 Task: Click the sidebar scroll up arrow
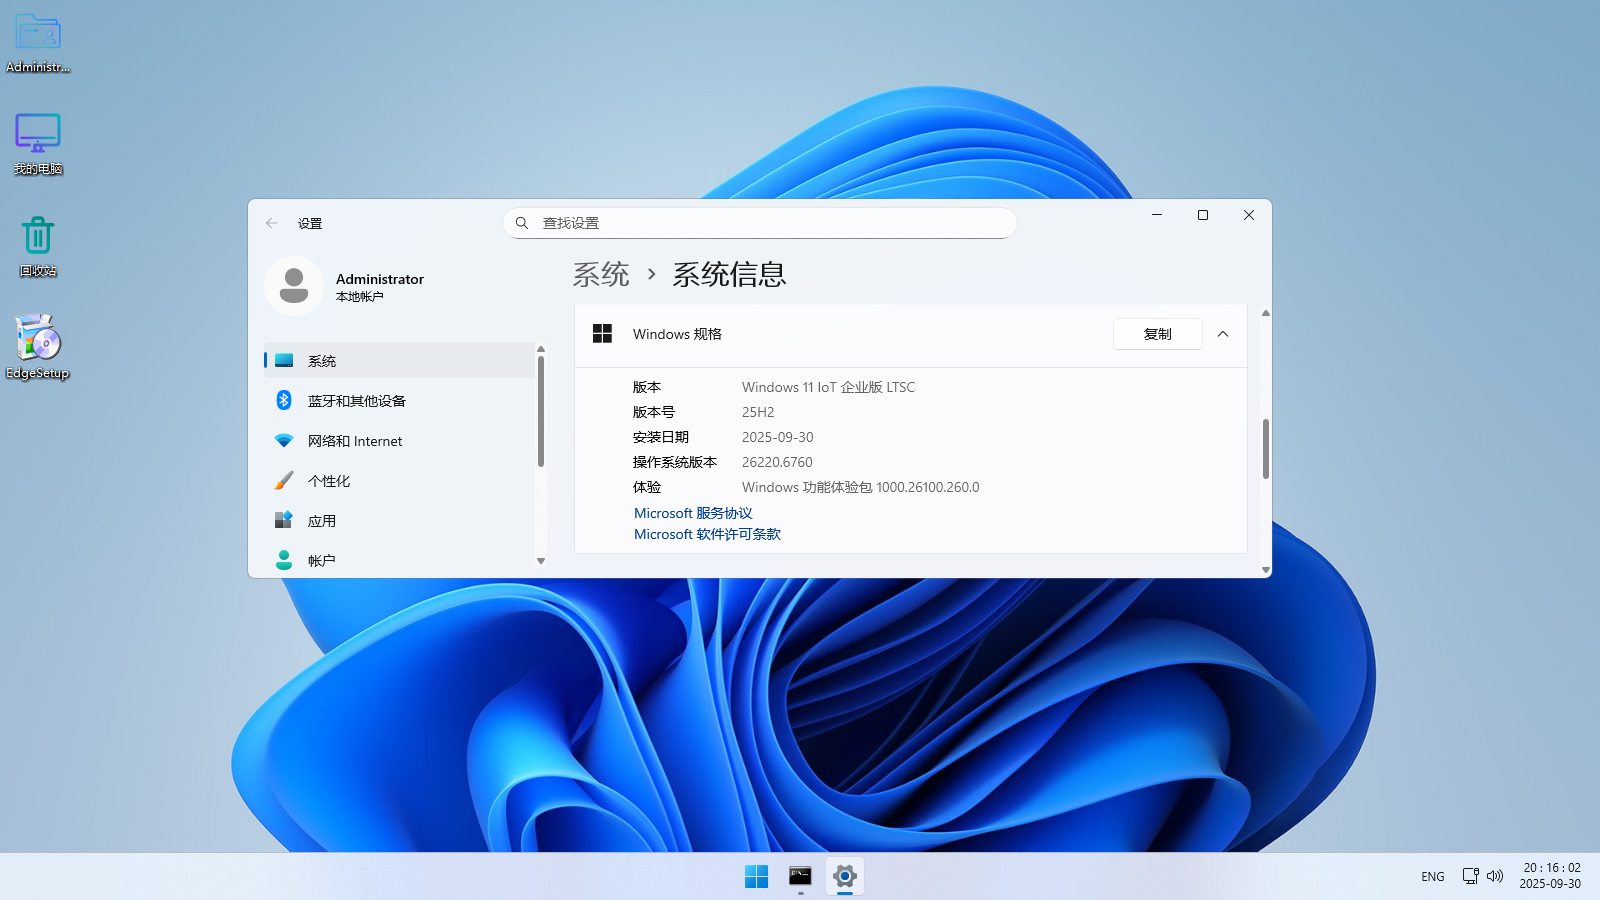click(x=541, y=350)
